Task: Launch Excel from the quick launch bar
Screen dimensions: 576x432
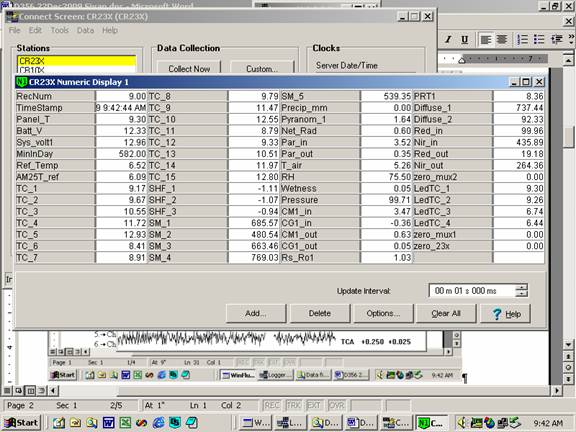Action: click(125, 423)
